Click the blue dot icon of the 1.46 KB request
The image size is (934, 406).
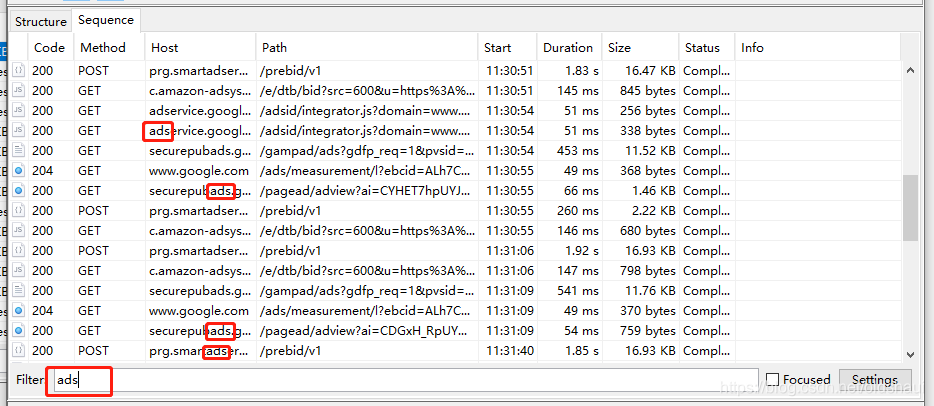[x=18, y=190]
